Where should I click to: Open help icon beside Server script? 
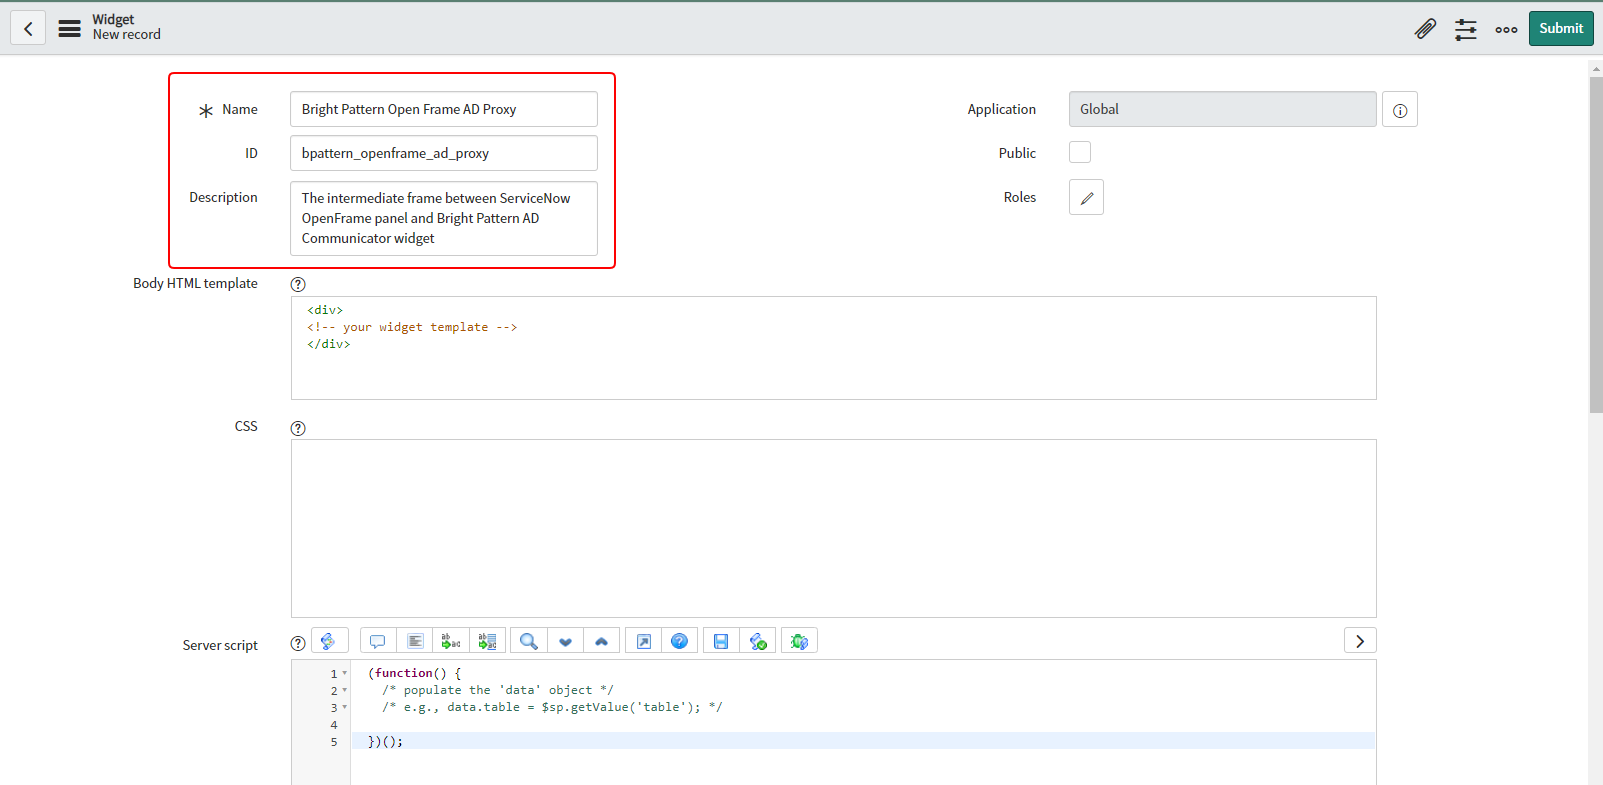[x=298, y=644]
